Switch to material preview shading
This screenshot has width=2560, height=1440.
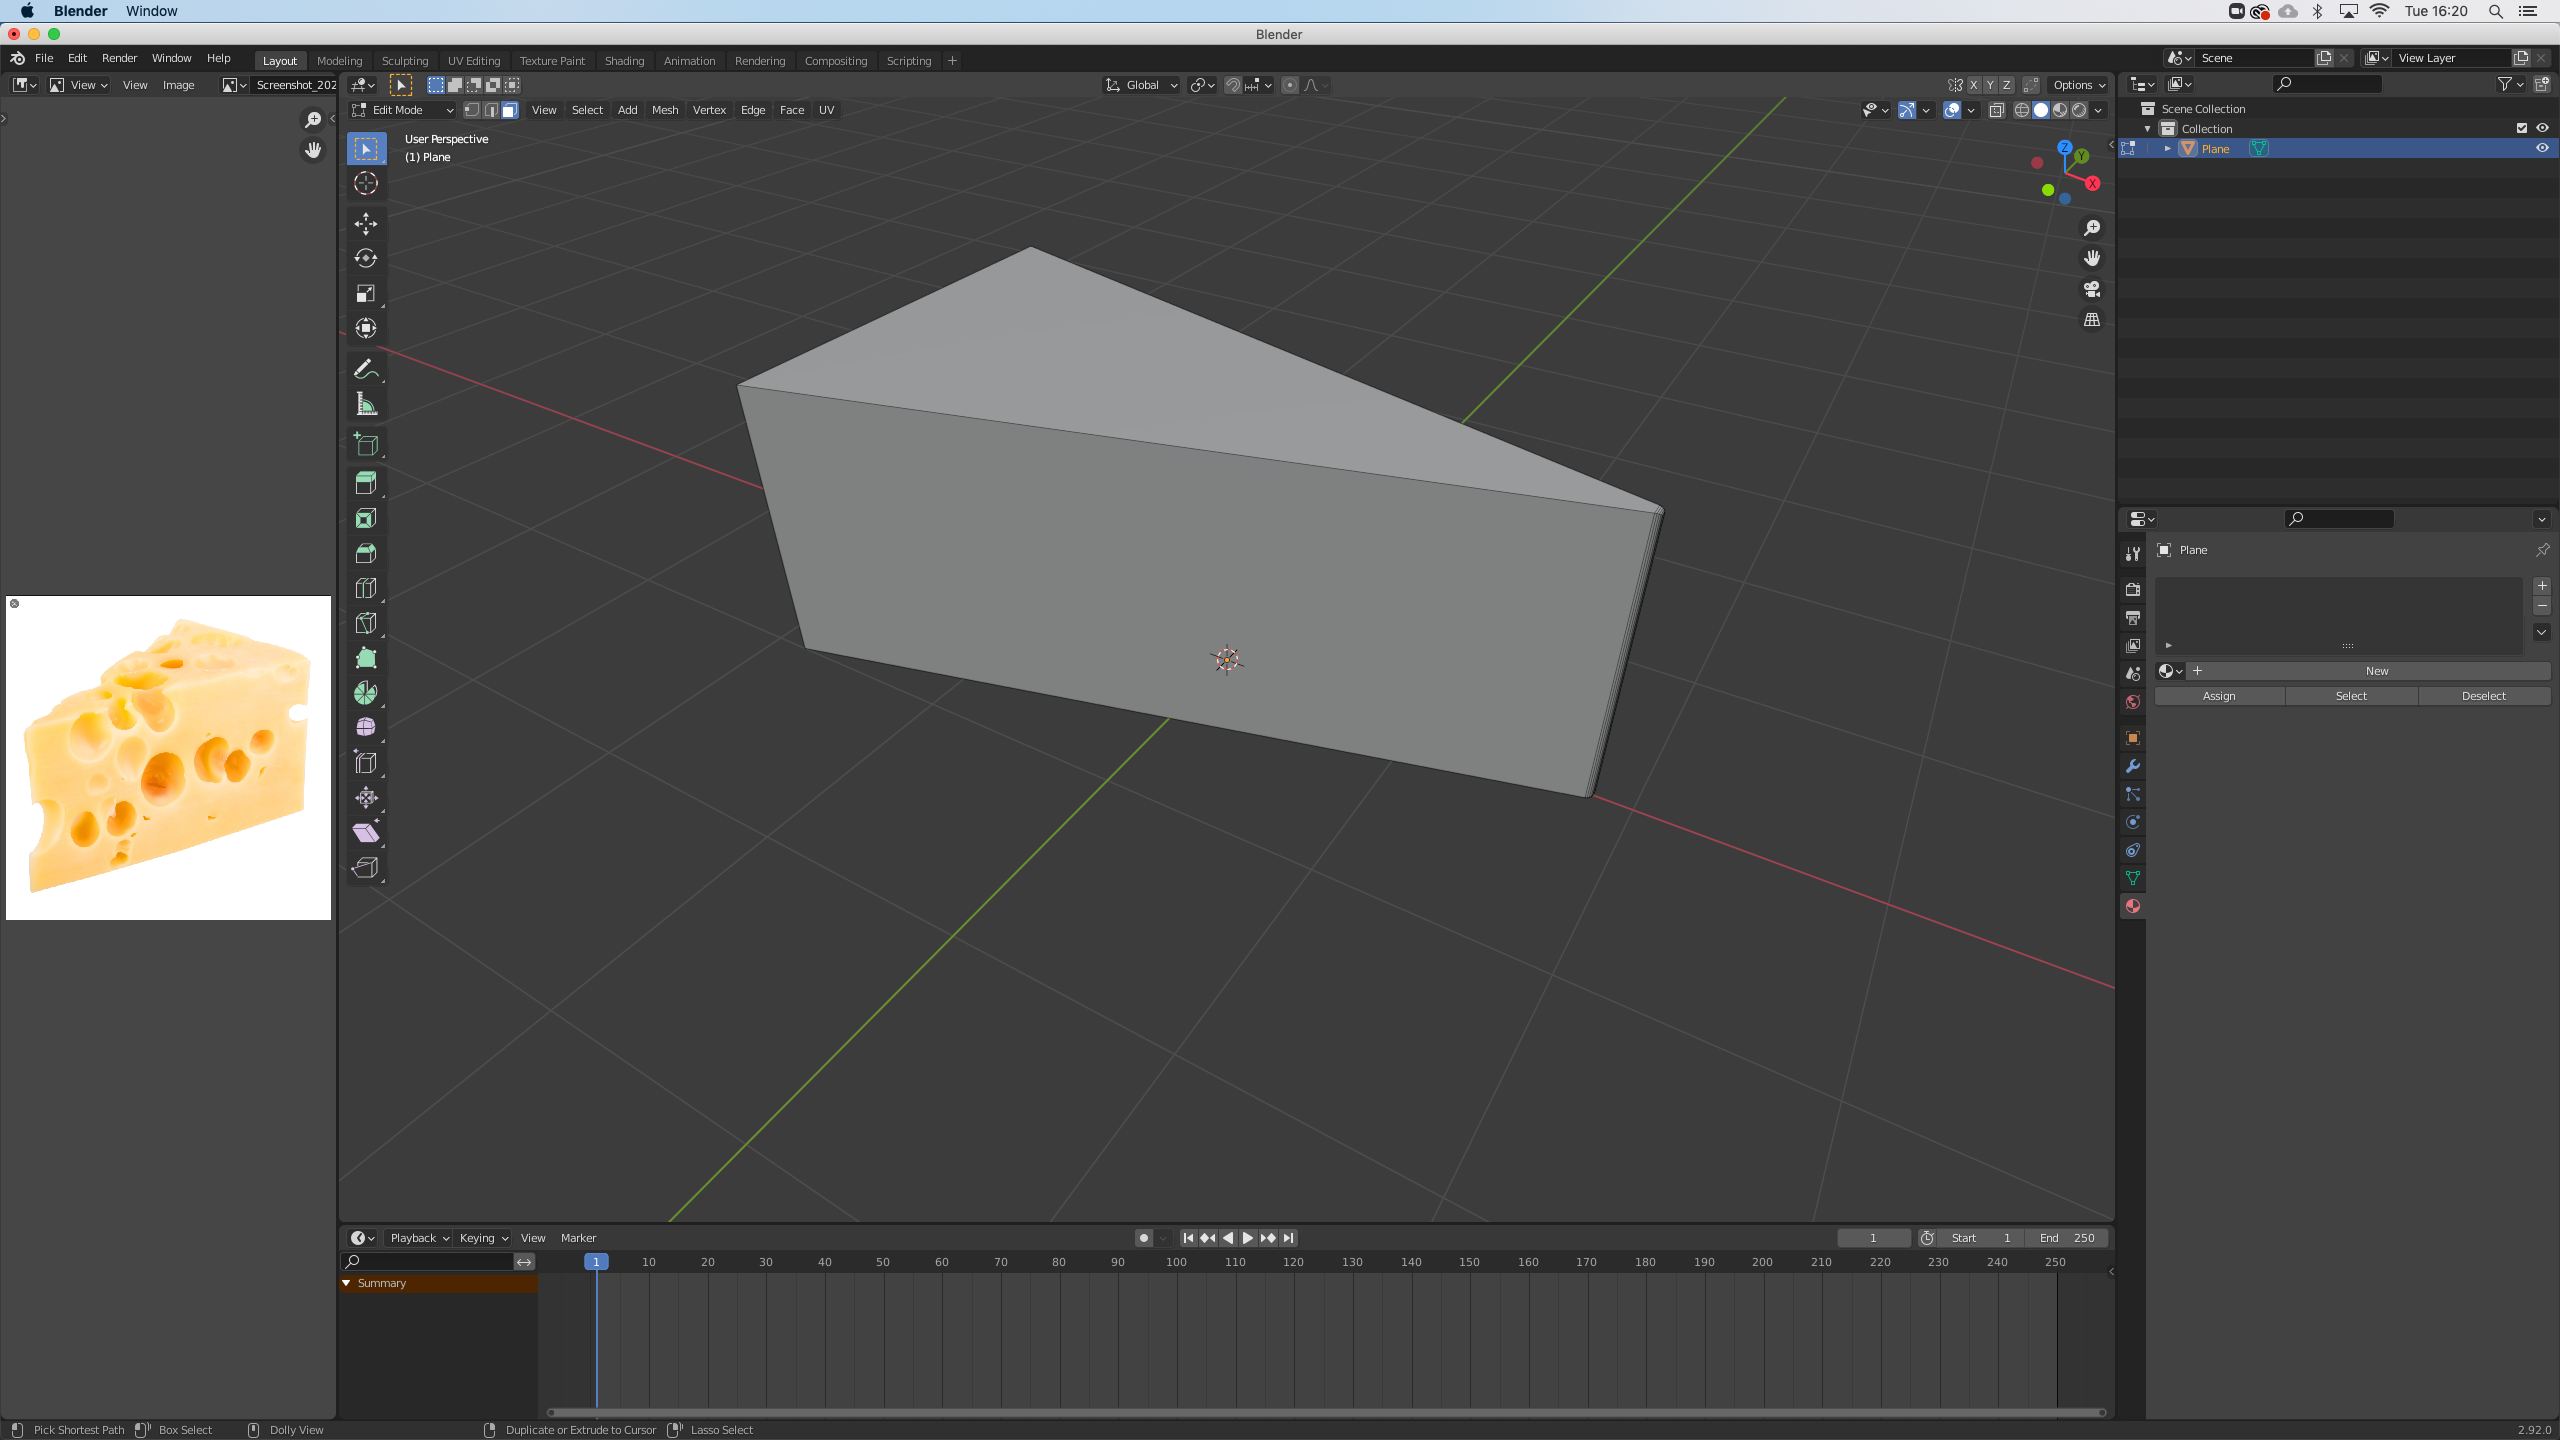[2060, 110]
